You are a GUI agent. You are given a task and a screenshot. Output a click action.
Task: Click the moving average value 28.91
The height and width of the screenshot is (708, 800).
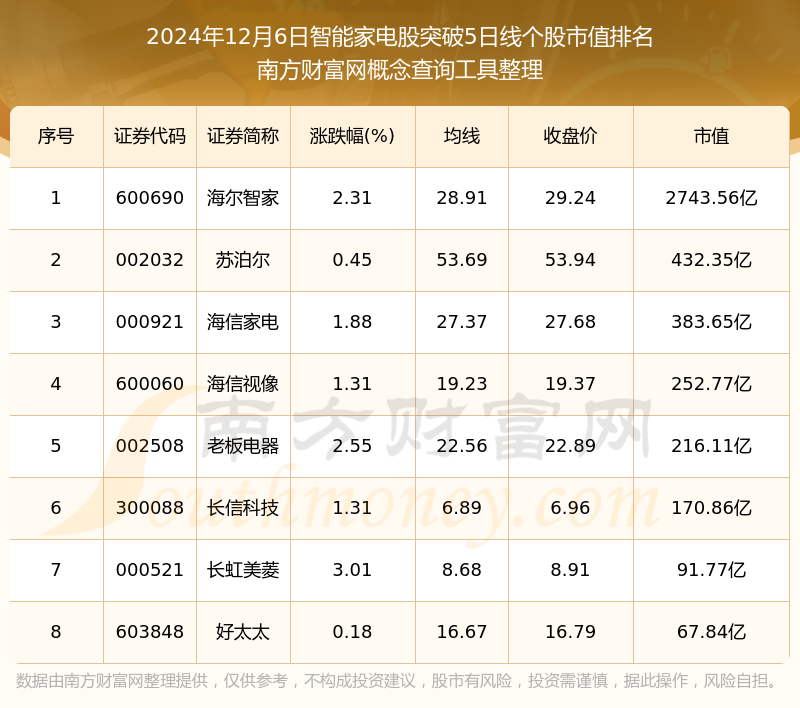(462, 198)
